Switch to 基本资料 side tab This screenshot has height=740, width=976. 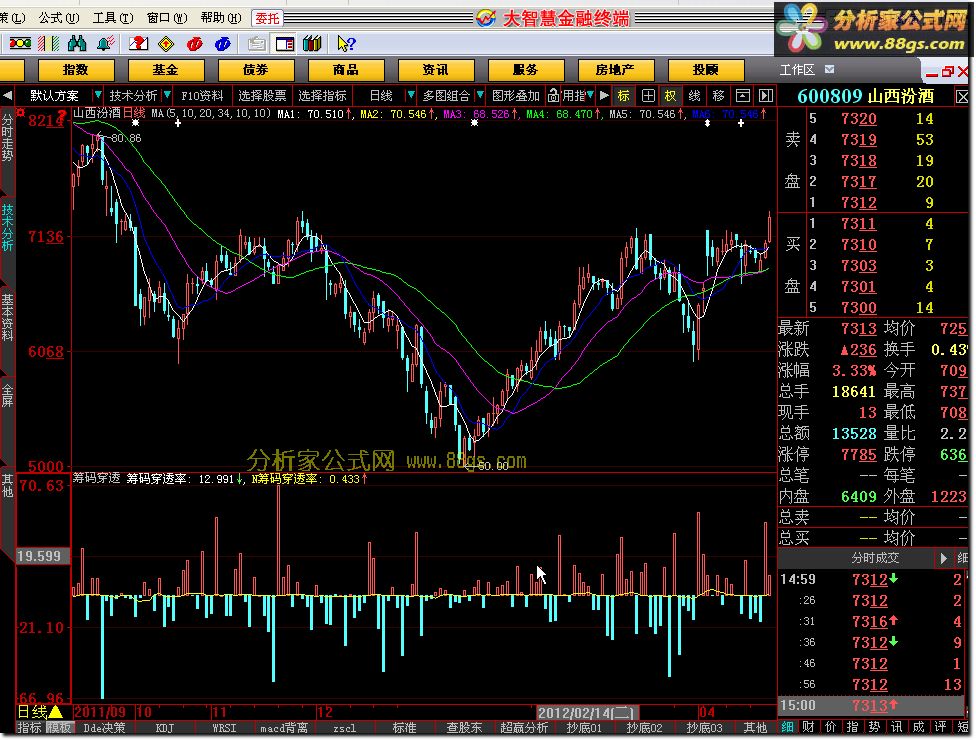point(7,317)
